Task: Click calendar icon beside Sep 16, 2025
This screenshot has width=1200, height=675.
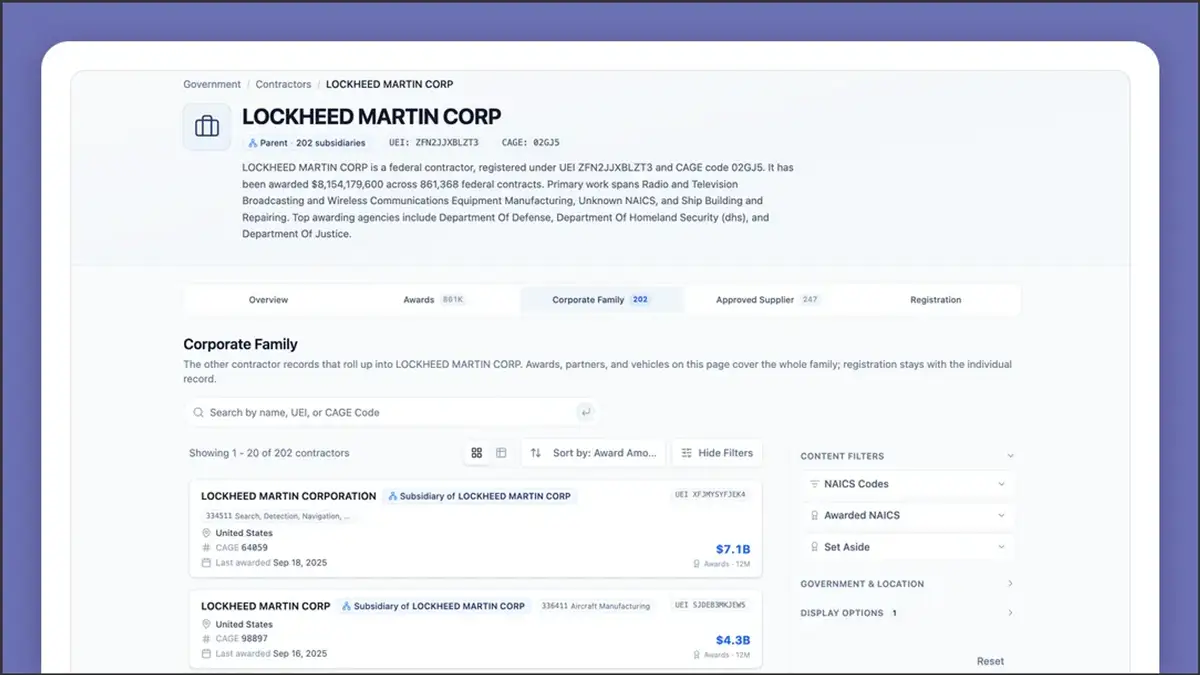Action: tap(207, 654)
